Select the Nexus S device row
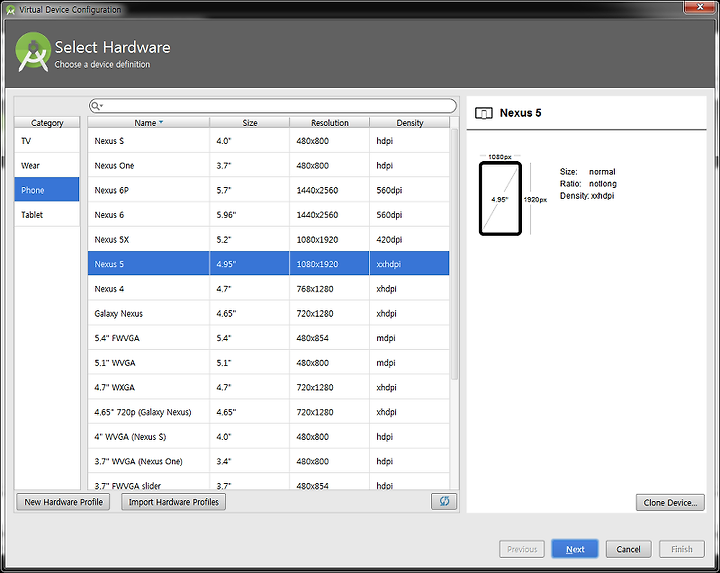Viewport: 720px width, 573px height. coord(269,140)
